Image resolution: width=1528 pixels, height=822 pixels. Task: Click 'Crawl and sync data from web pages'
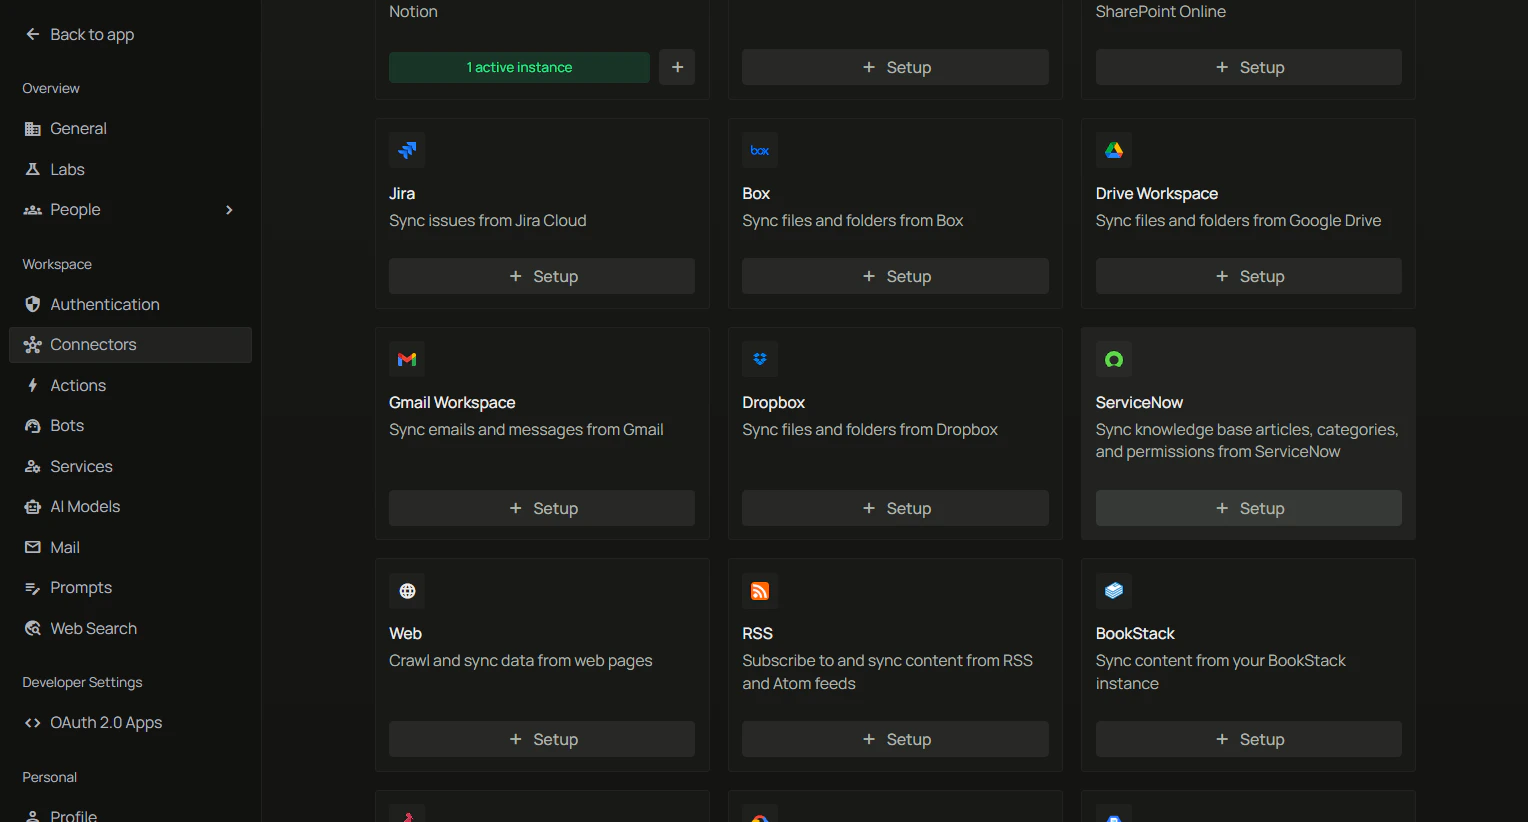(x=521, y=661)
